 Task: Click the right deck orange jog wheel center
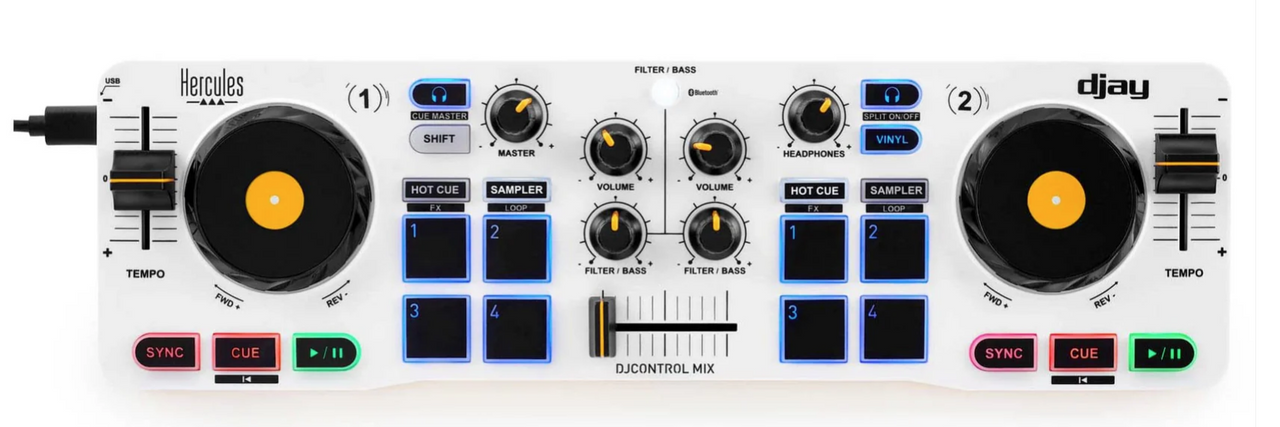point(1056,198)
